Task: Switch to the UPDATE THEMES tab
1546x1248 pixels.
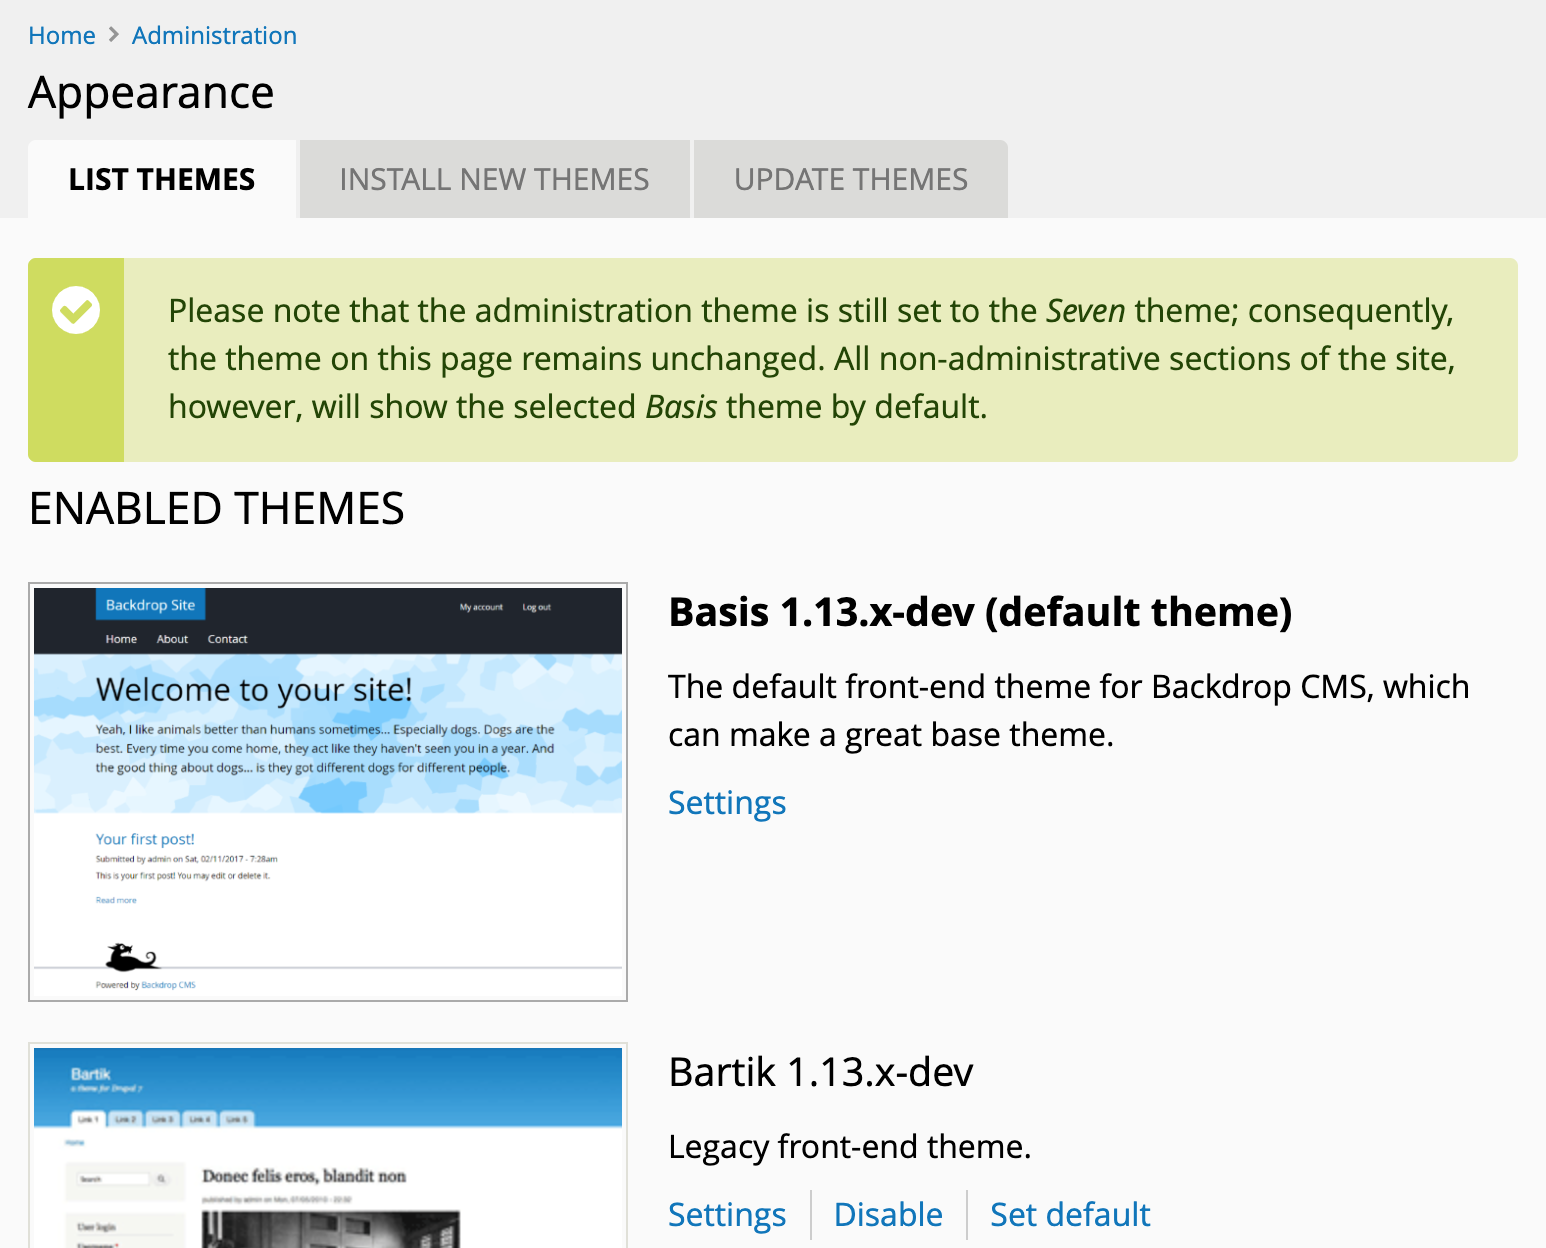Action: click(x=851, y=179)
